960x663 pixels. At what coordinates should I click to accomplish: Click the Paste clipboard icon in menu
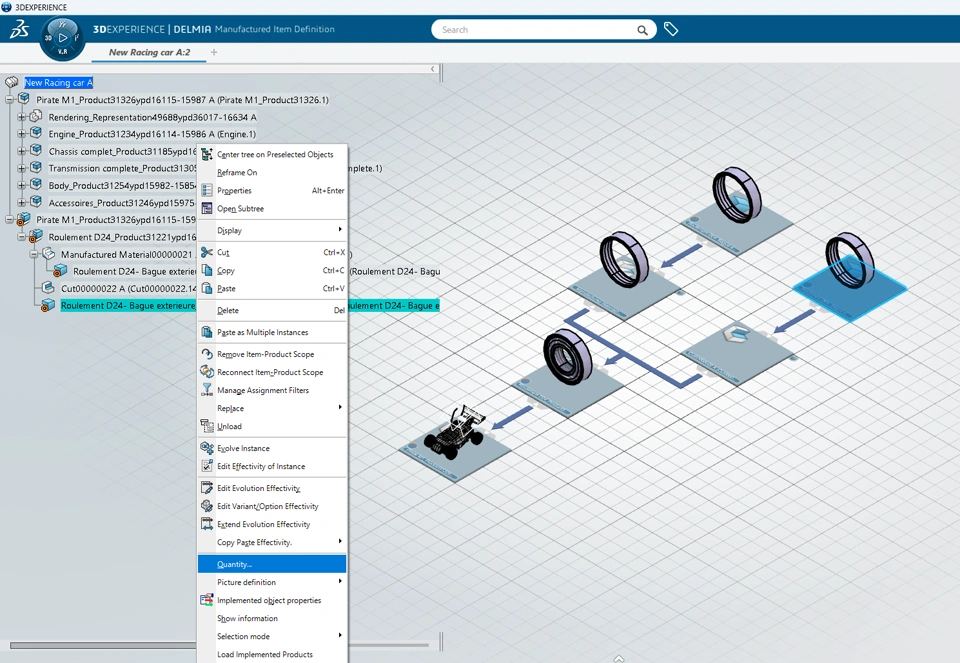(x=207, y=288)
